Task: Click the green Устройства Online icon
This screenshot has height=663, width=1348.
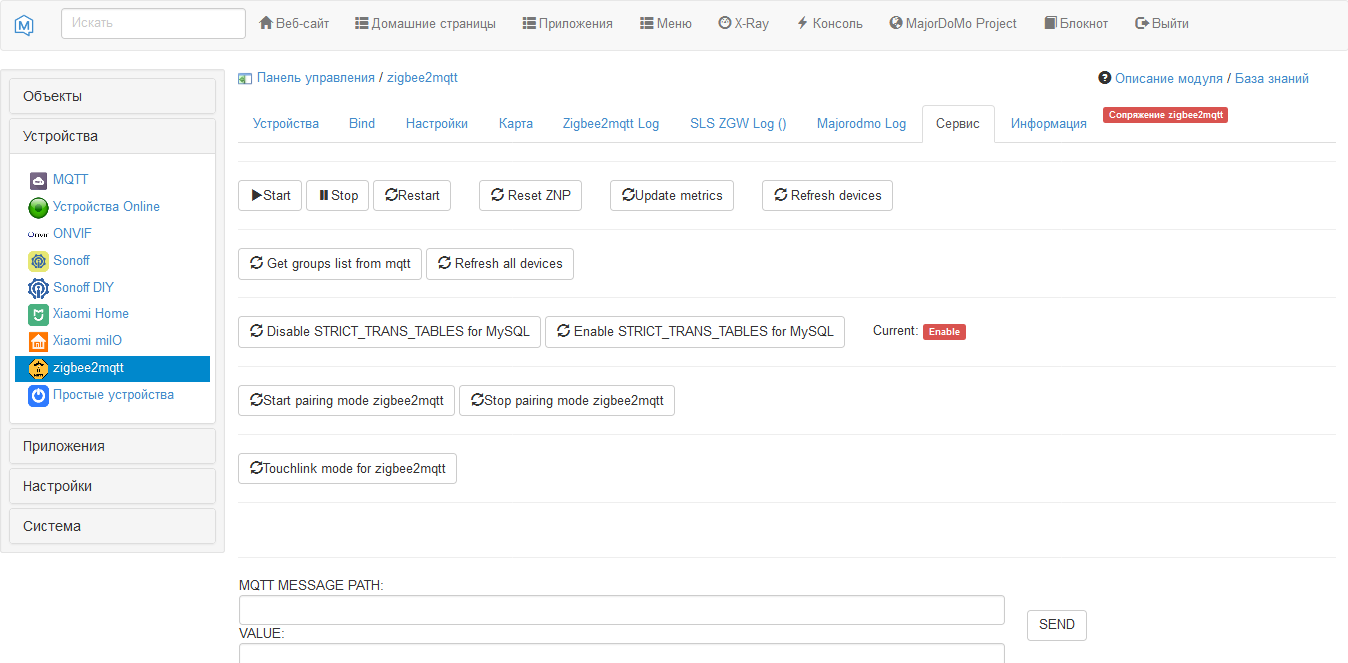Action: (x=37, y=206)
